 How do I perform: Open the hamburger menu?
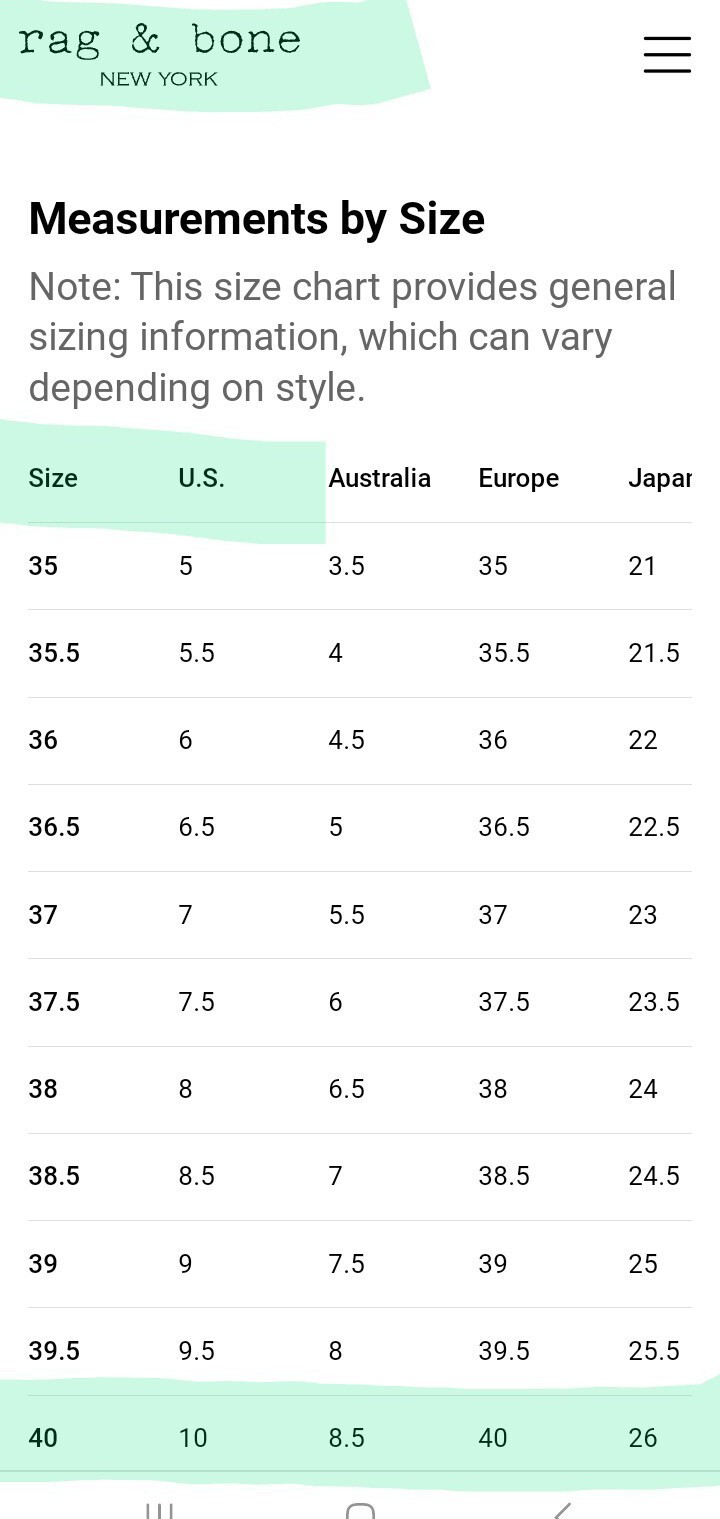667,54
